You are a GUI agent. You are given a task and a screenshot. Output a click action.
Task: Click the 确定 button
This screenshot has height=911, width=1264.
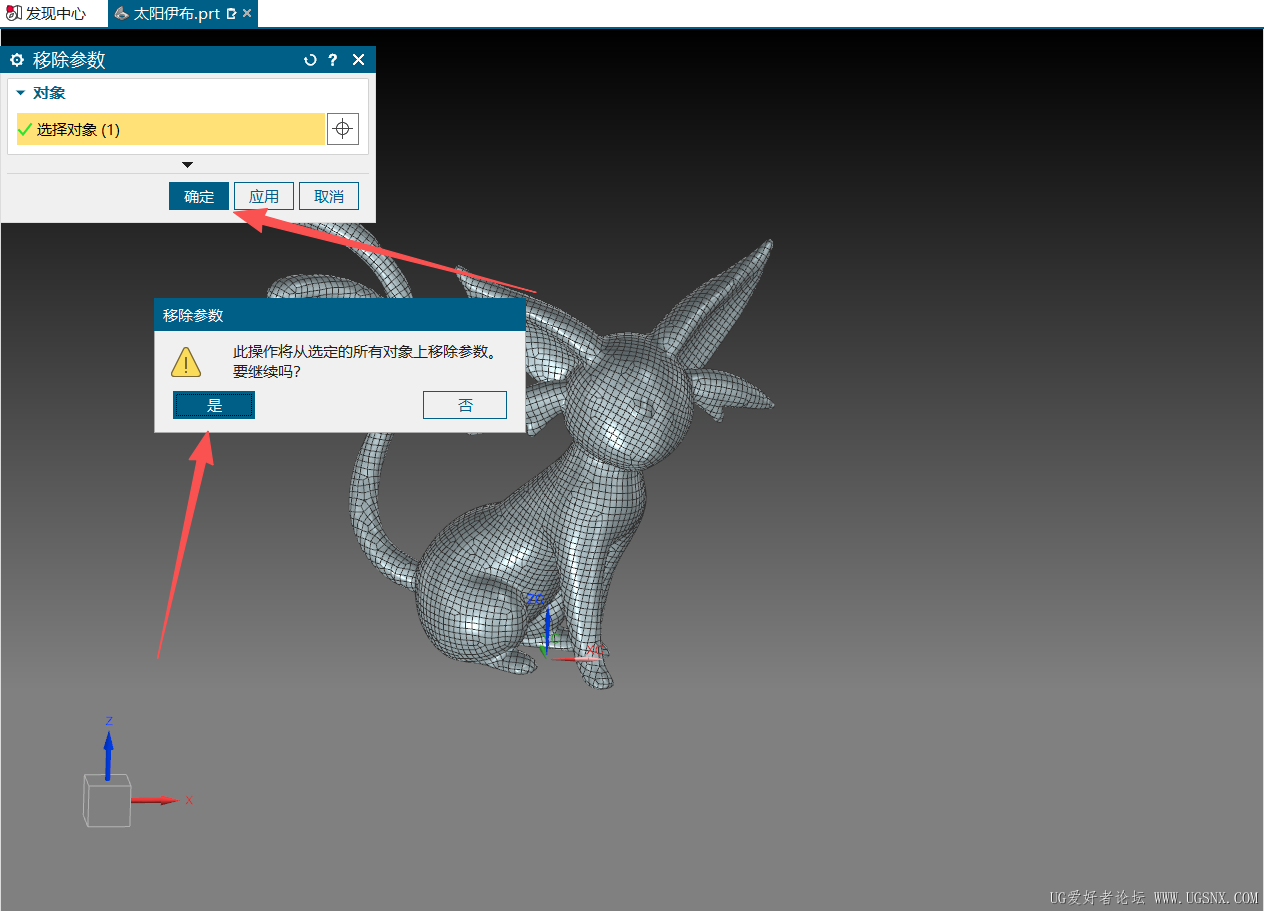pos(199,196)
